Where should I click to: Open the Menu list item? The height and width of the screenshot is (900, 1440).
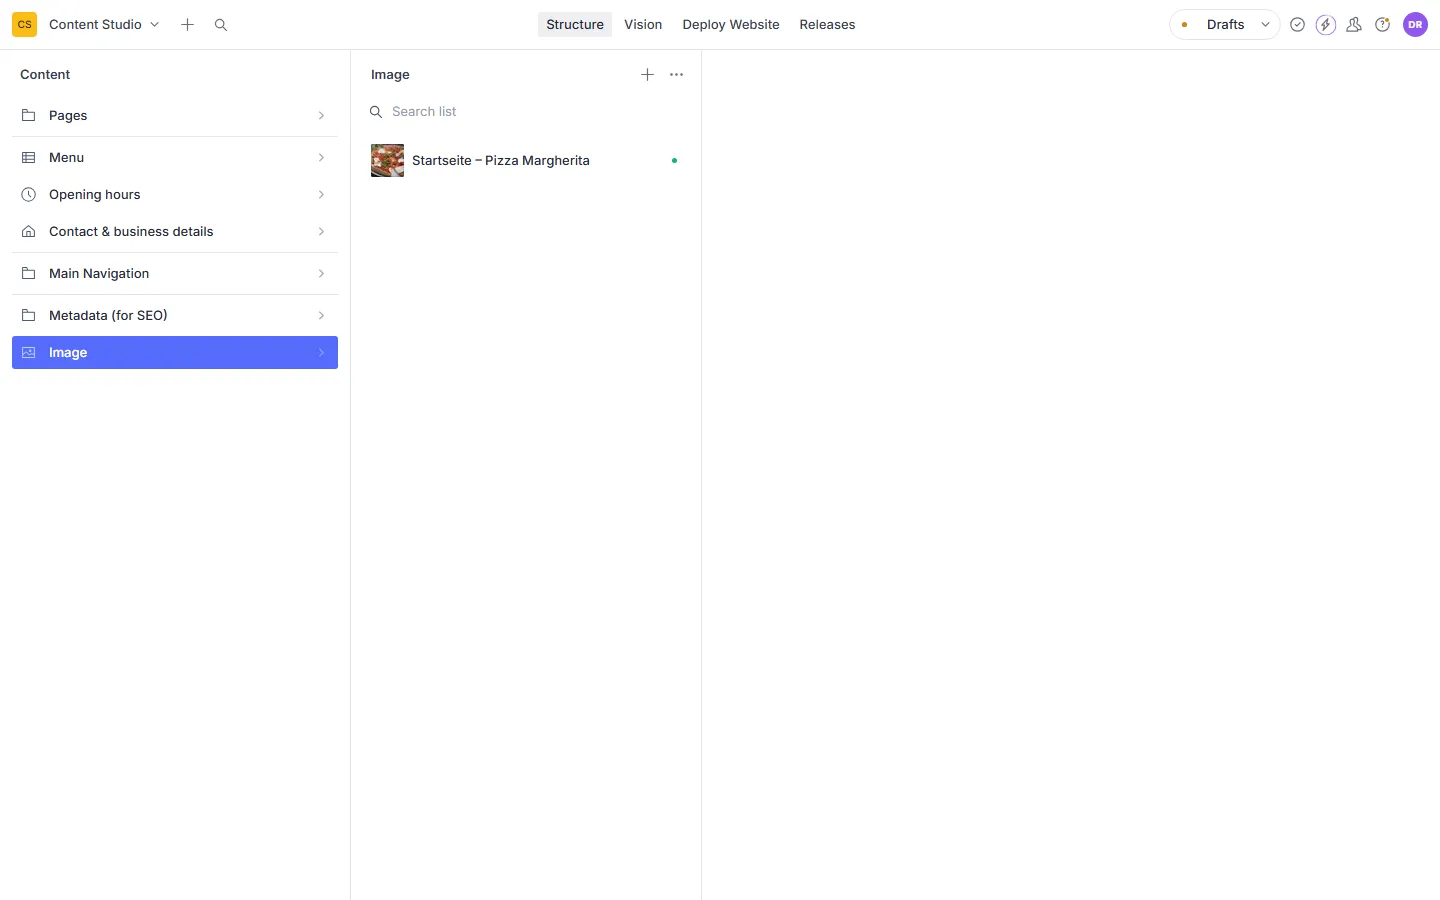click(175, 157)
